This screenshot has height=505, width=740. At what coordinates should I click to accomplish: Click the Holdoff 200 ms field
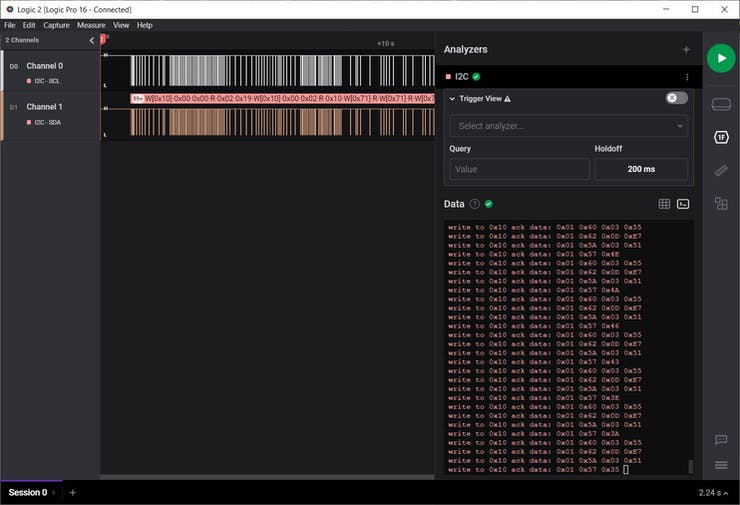(641, 169)
